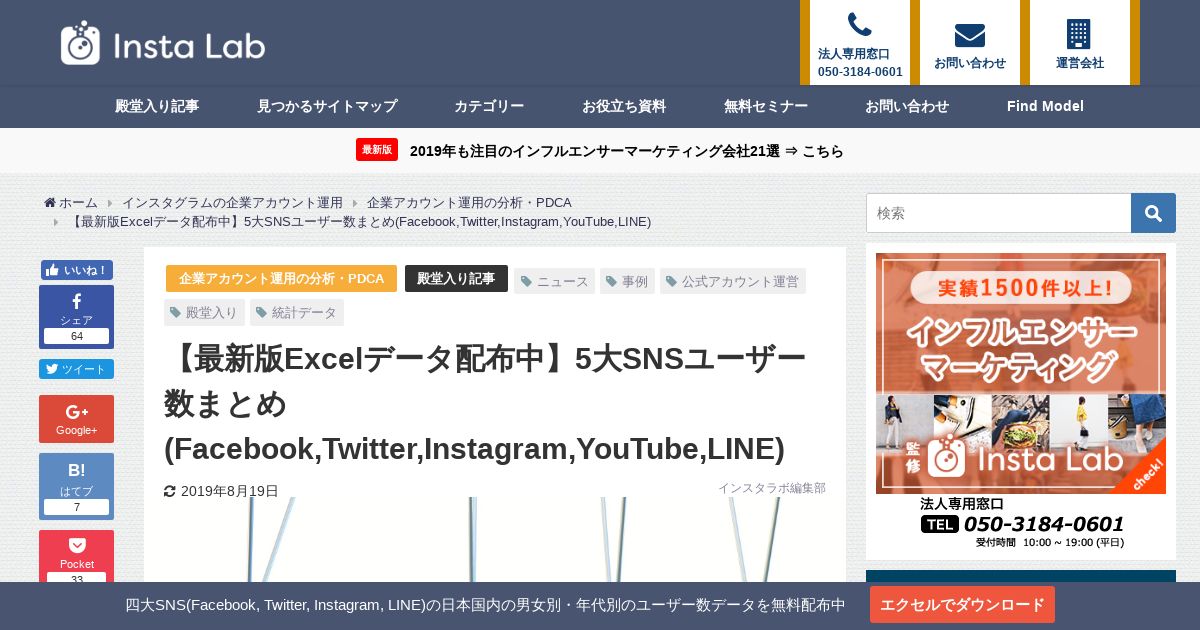The height and width of the screenshot is (630, 1200).
Task: Open 殿堂入り記事 in navigation menu
Action: [157, 106]
